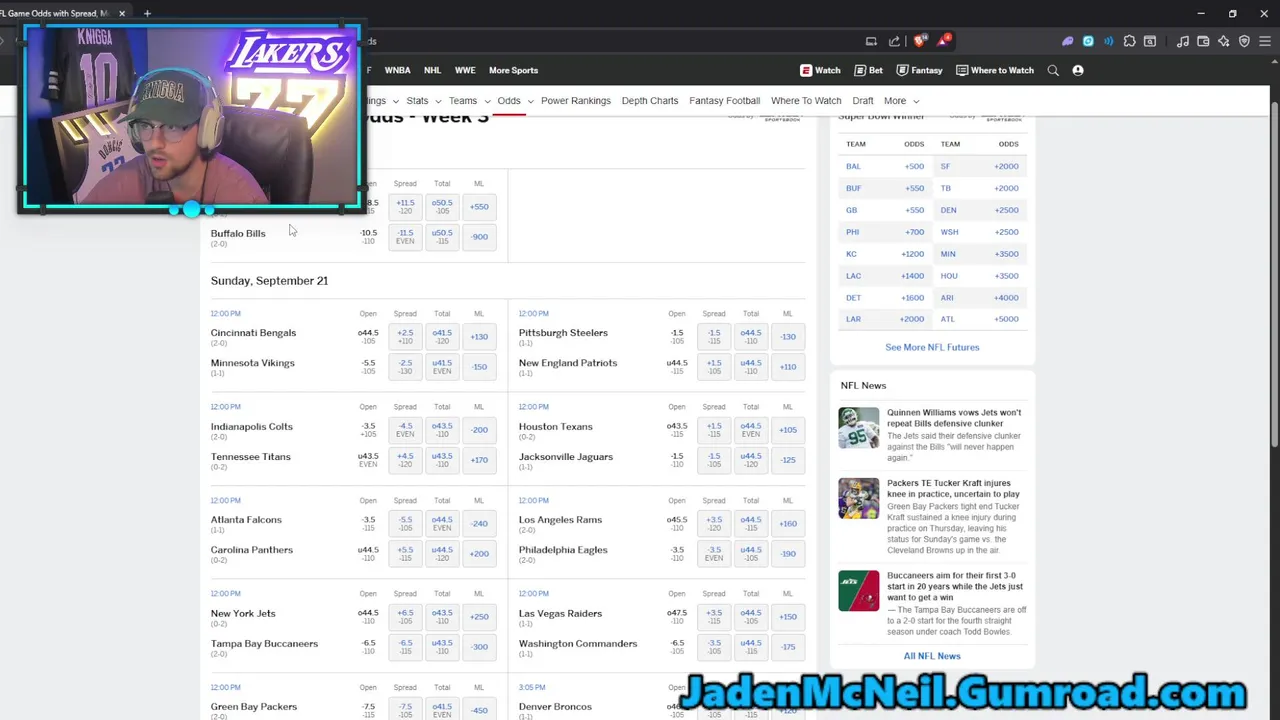Screen dimensions: 1280x720
Task: Expand the More dropdown in NFL subnav
Action: coord(901,101)
